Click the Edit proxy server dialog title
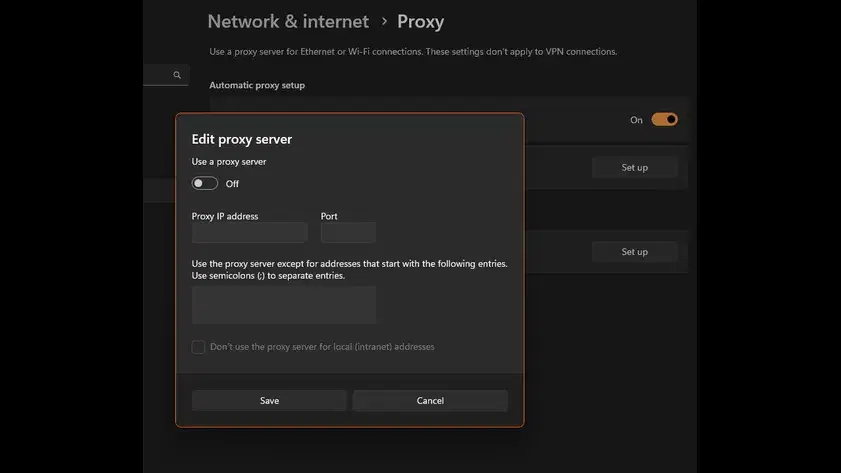The image size is (841, 473). [241, 139]
